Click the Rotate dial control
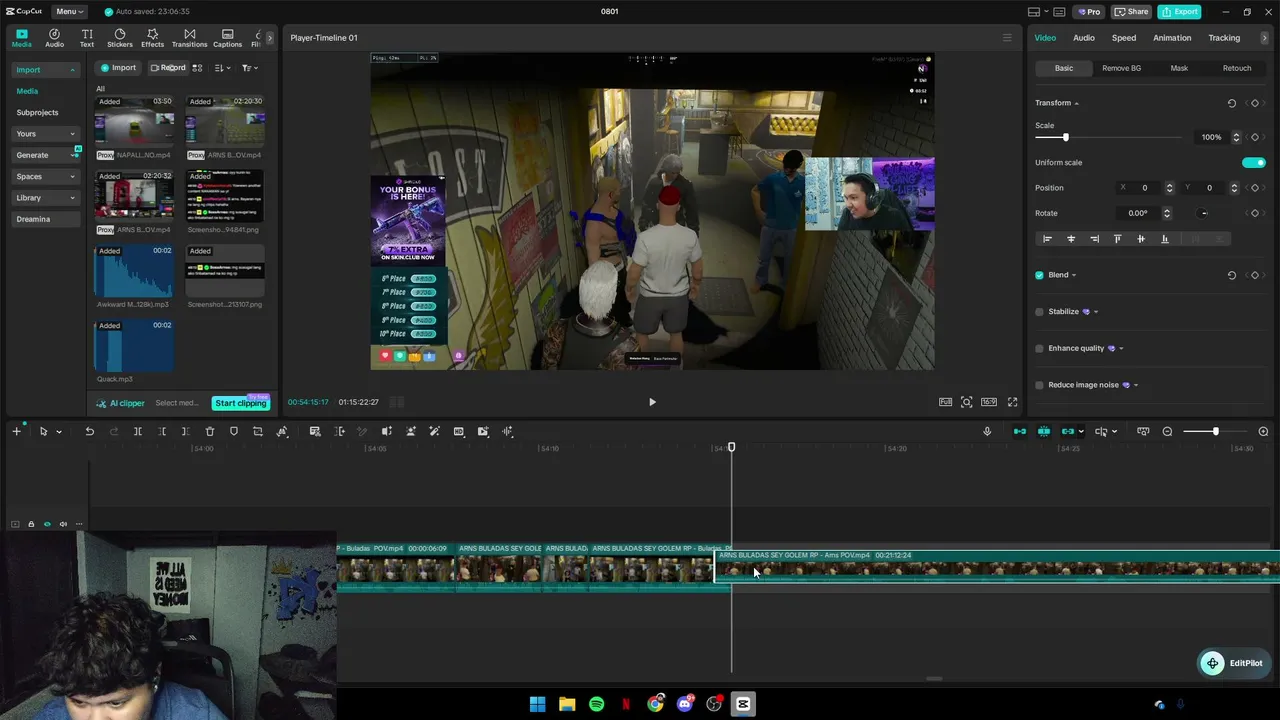Viewport: 1280px width, 720px height. click(1203, 213)
